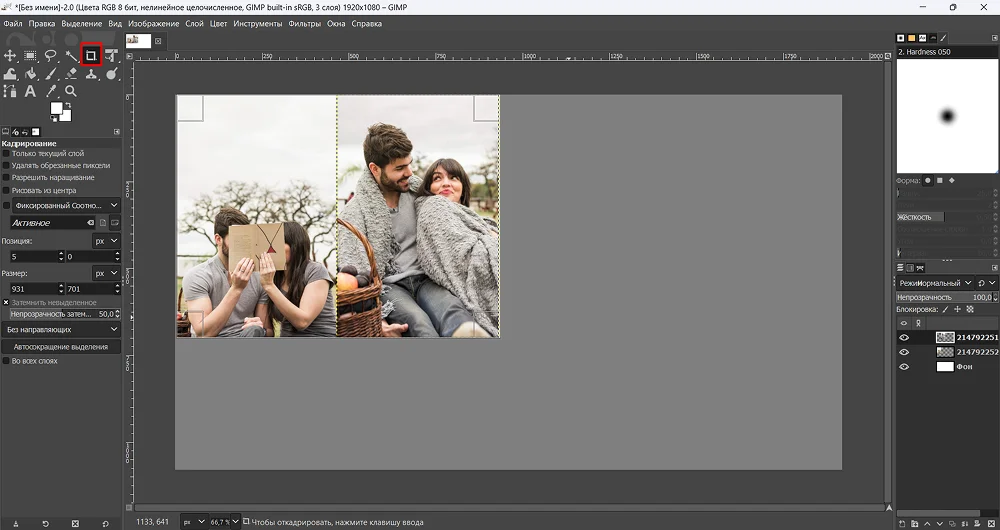This screenshot has height=530, width=1000.
Task: Open the Фильтры menu
Action: (x=304, y=23)
